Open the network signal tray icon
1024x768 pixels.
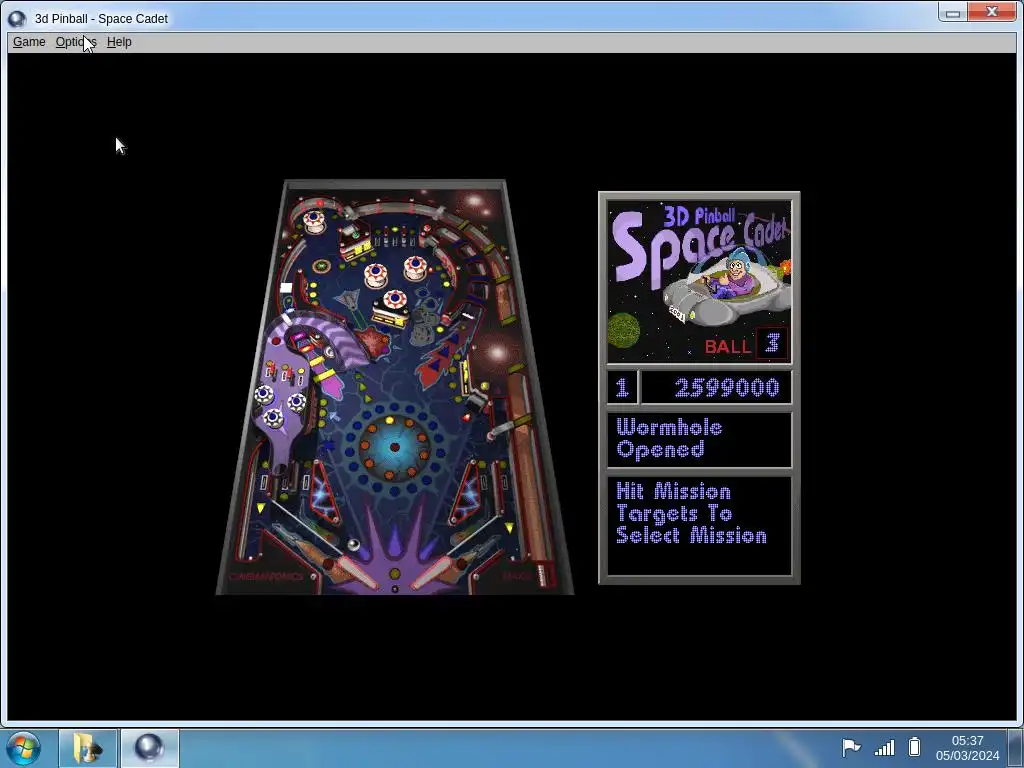(x=884, y=748)
